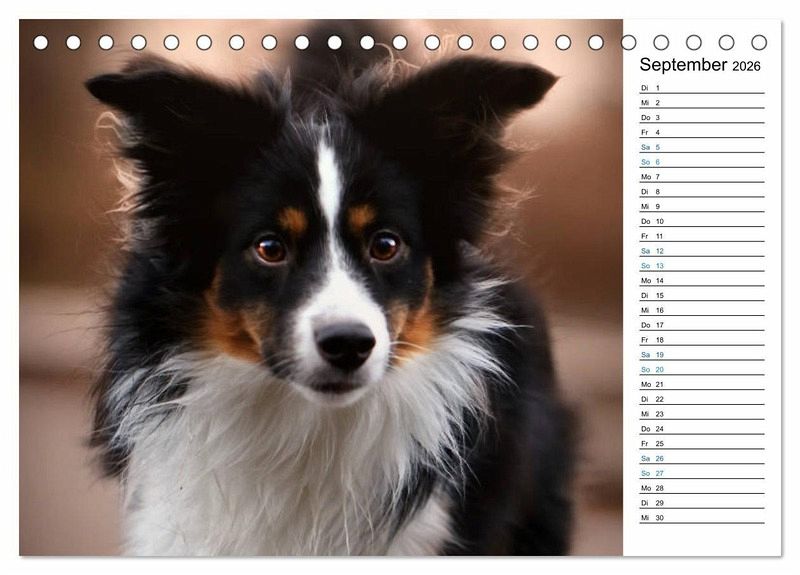Click the "September 2026" month heading

(x=700, y=65)
